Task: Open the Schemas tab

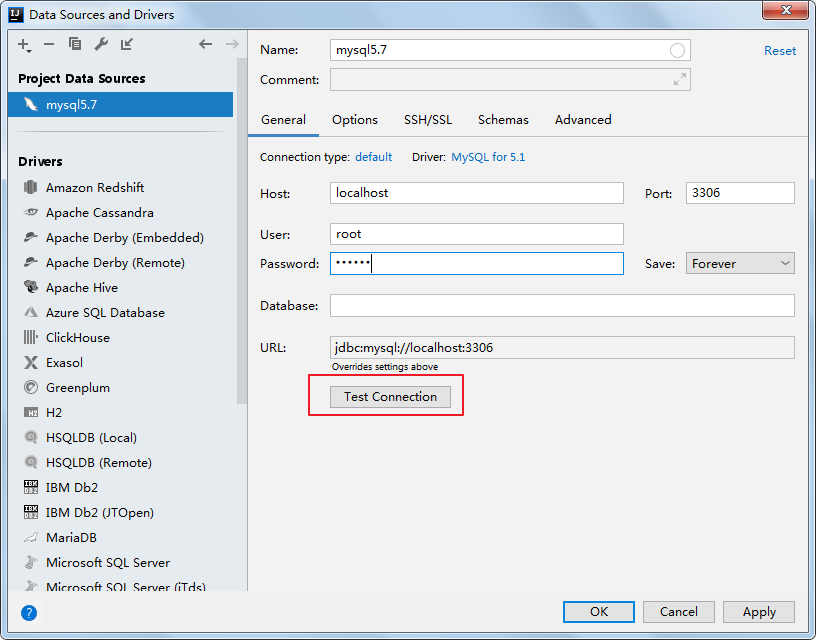Action: click(503, 120)
